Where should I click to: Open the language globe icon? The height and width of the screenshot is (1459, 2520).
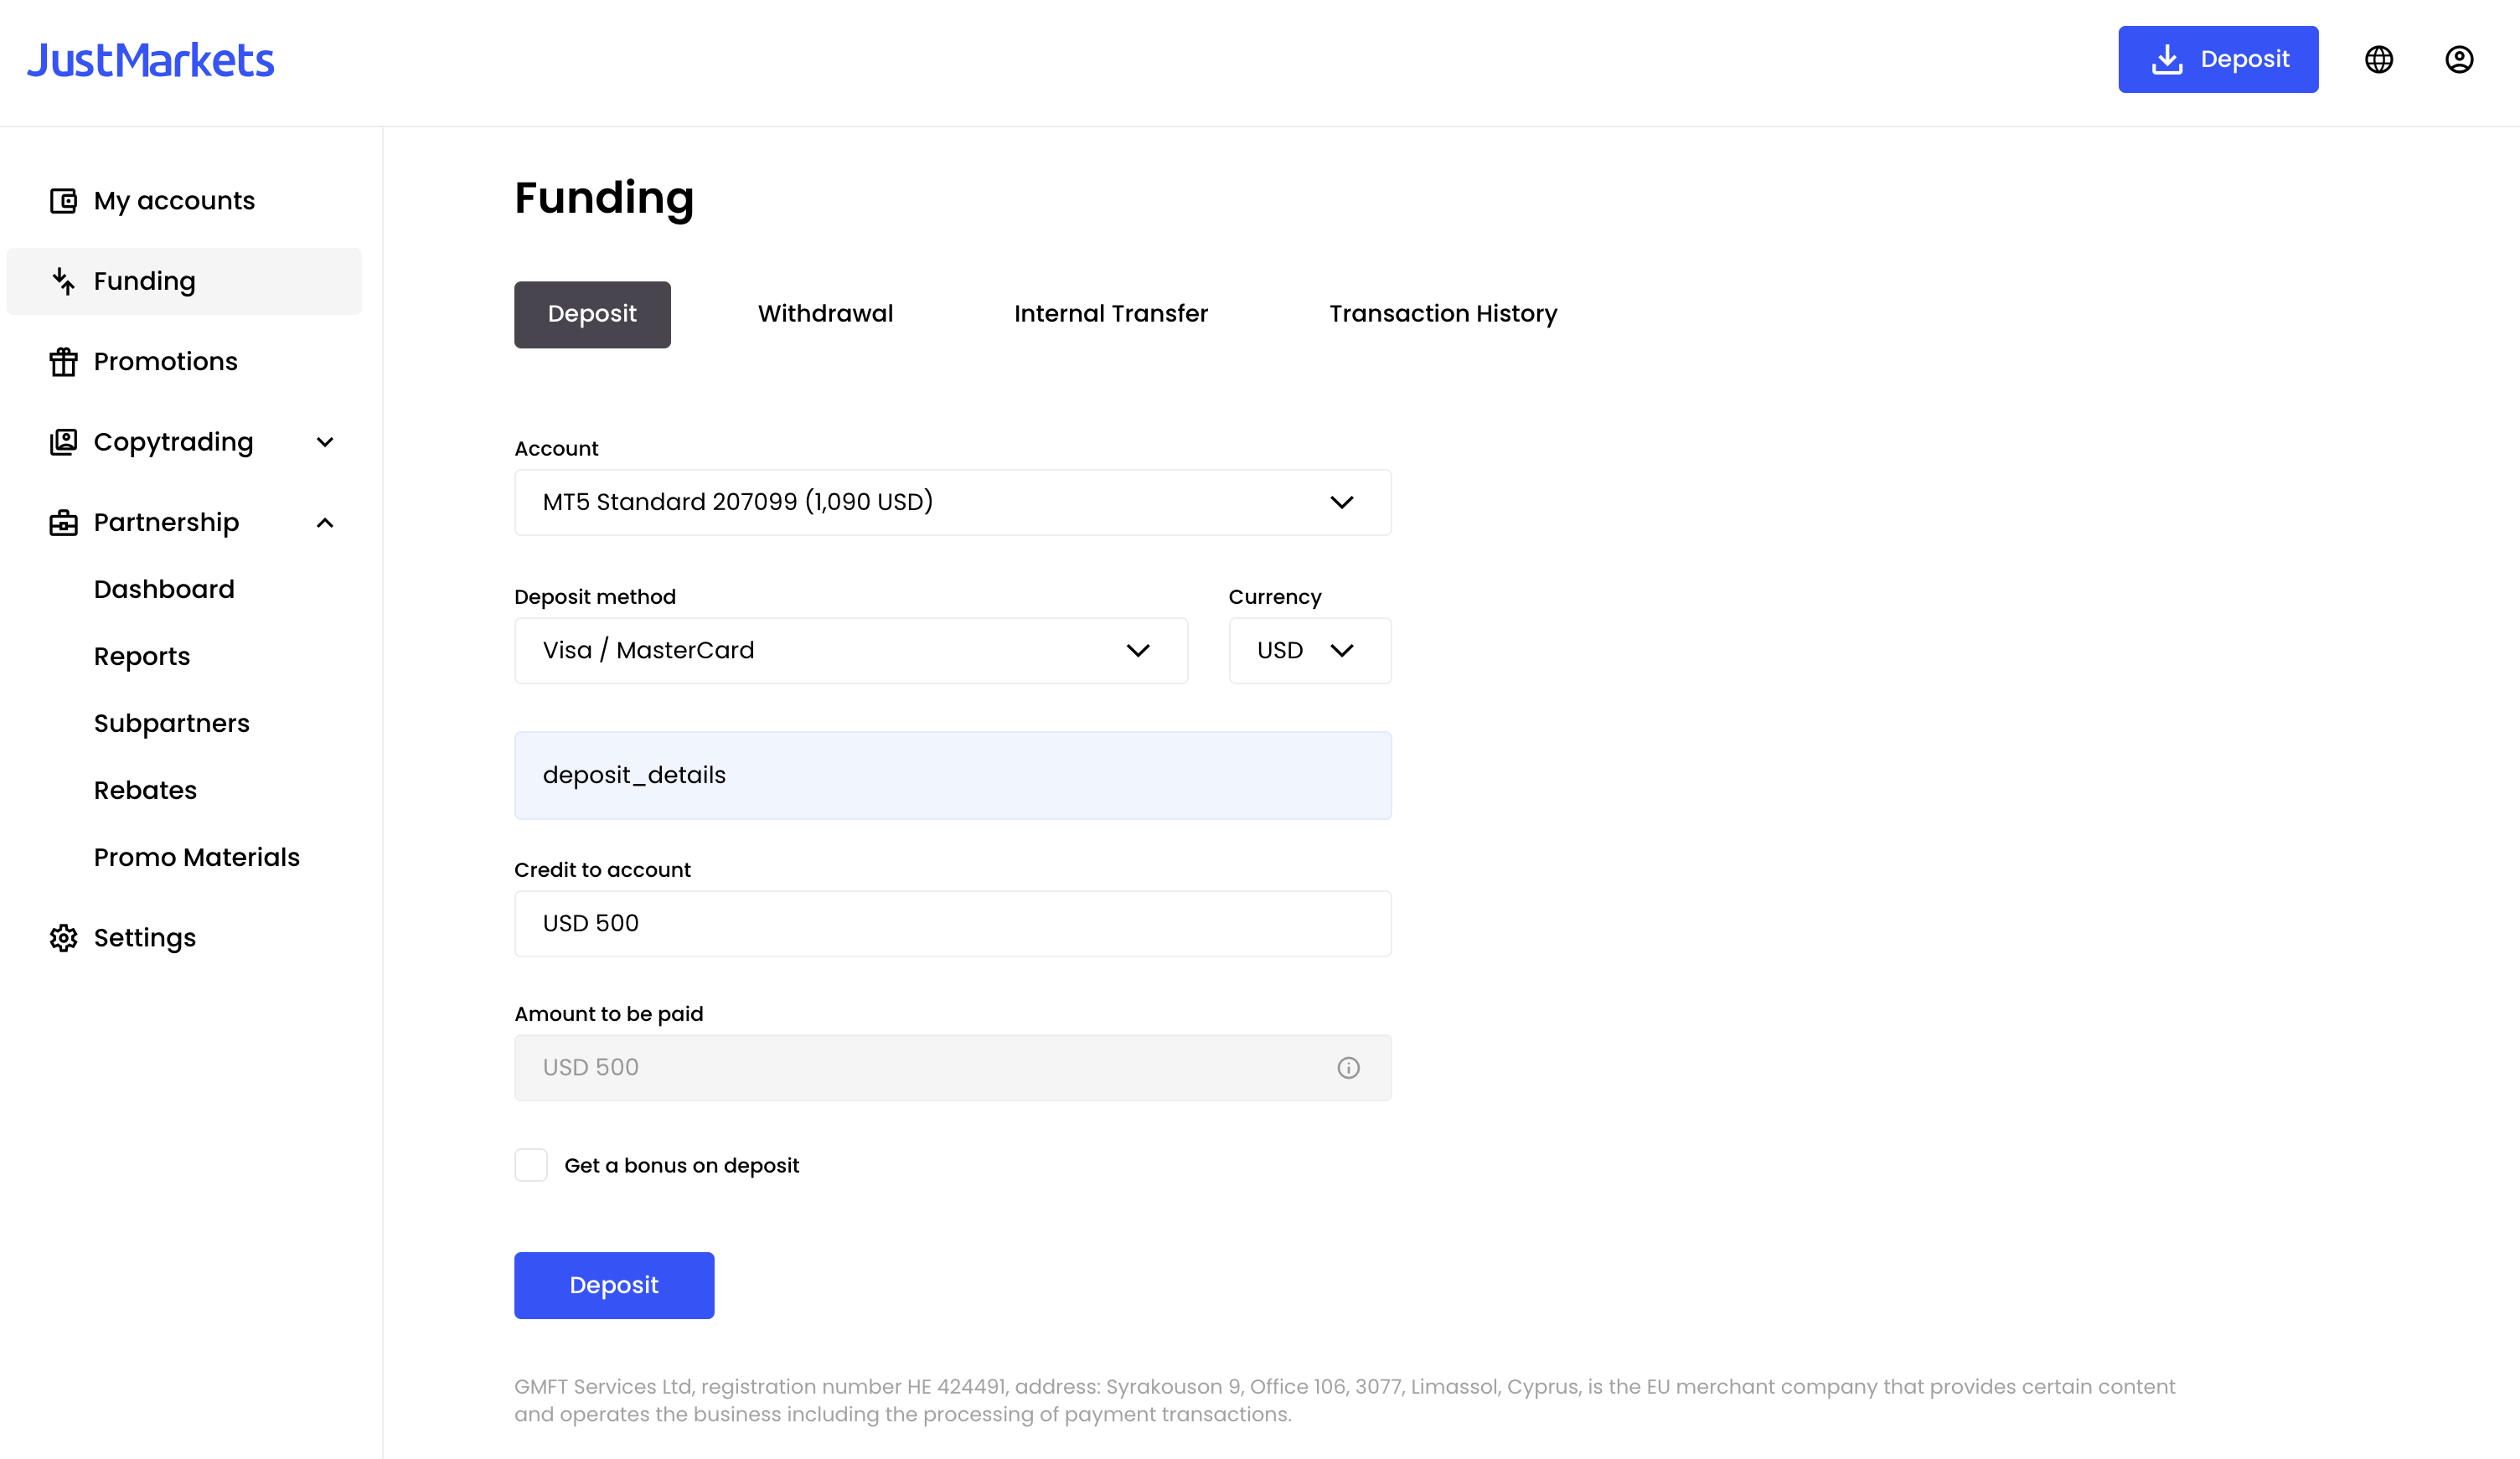2378,60
